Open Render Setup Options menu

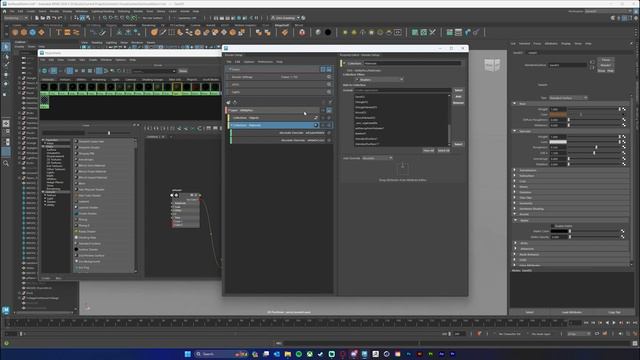249,62
